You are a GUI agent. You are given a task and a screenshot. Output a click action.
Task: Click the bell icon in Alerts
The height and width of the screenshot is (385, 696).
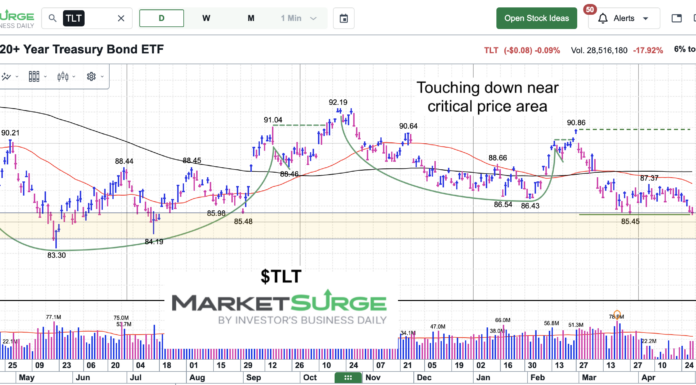click(602, 19)
